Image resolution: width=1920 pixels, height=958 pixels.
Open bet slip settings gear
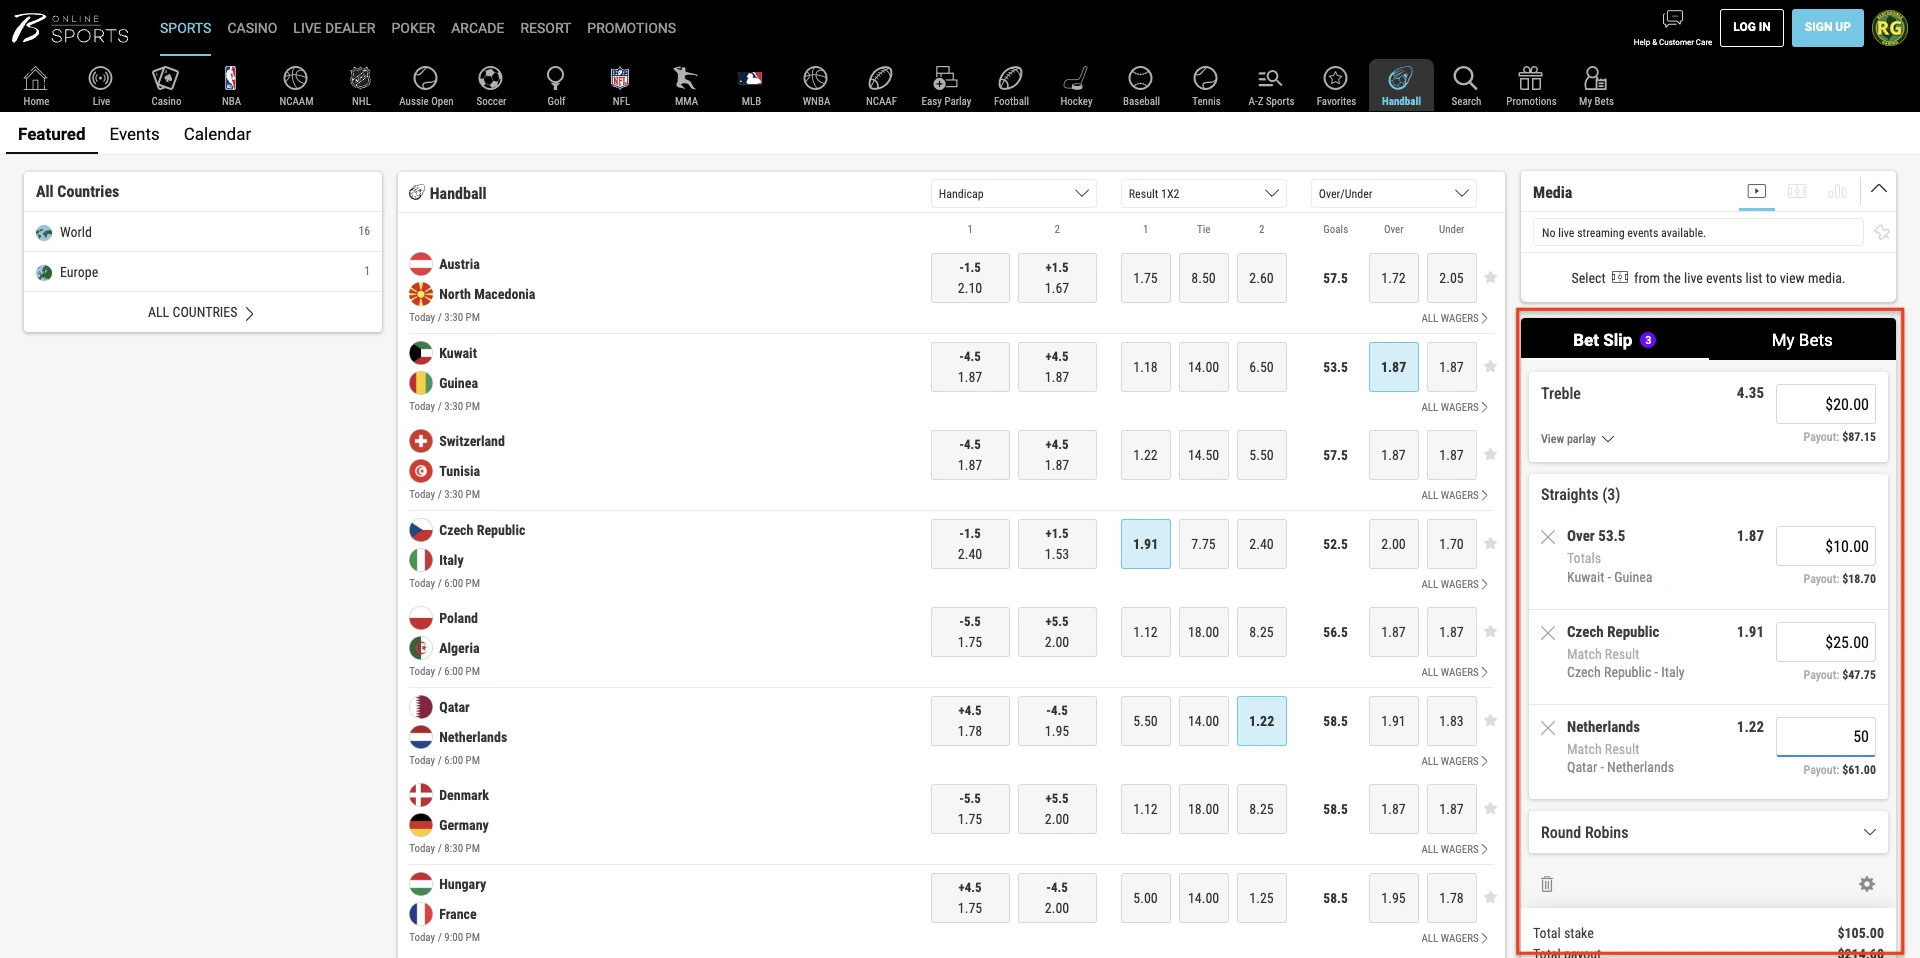coord(1866,884)
